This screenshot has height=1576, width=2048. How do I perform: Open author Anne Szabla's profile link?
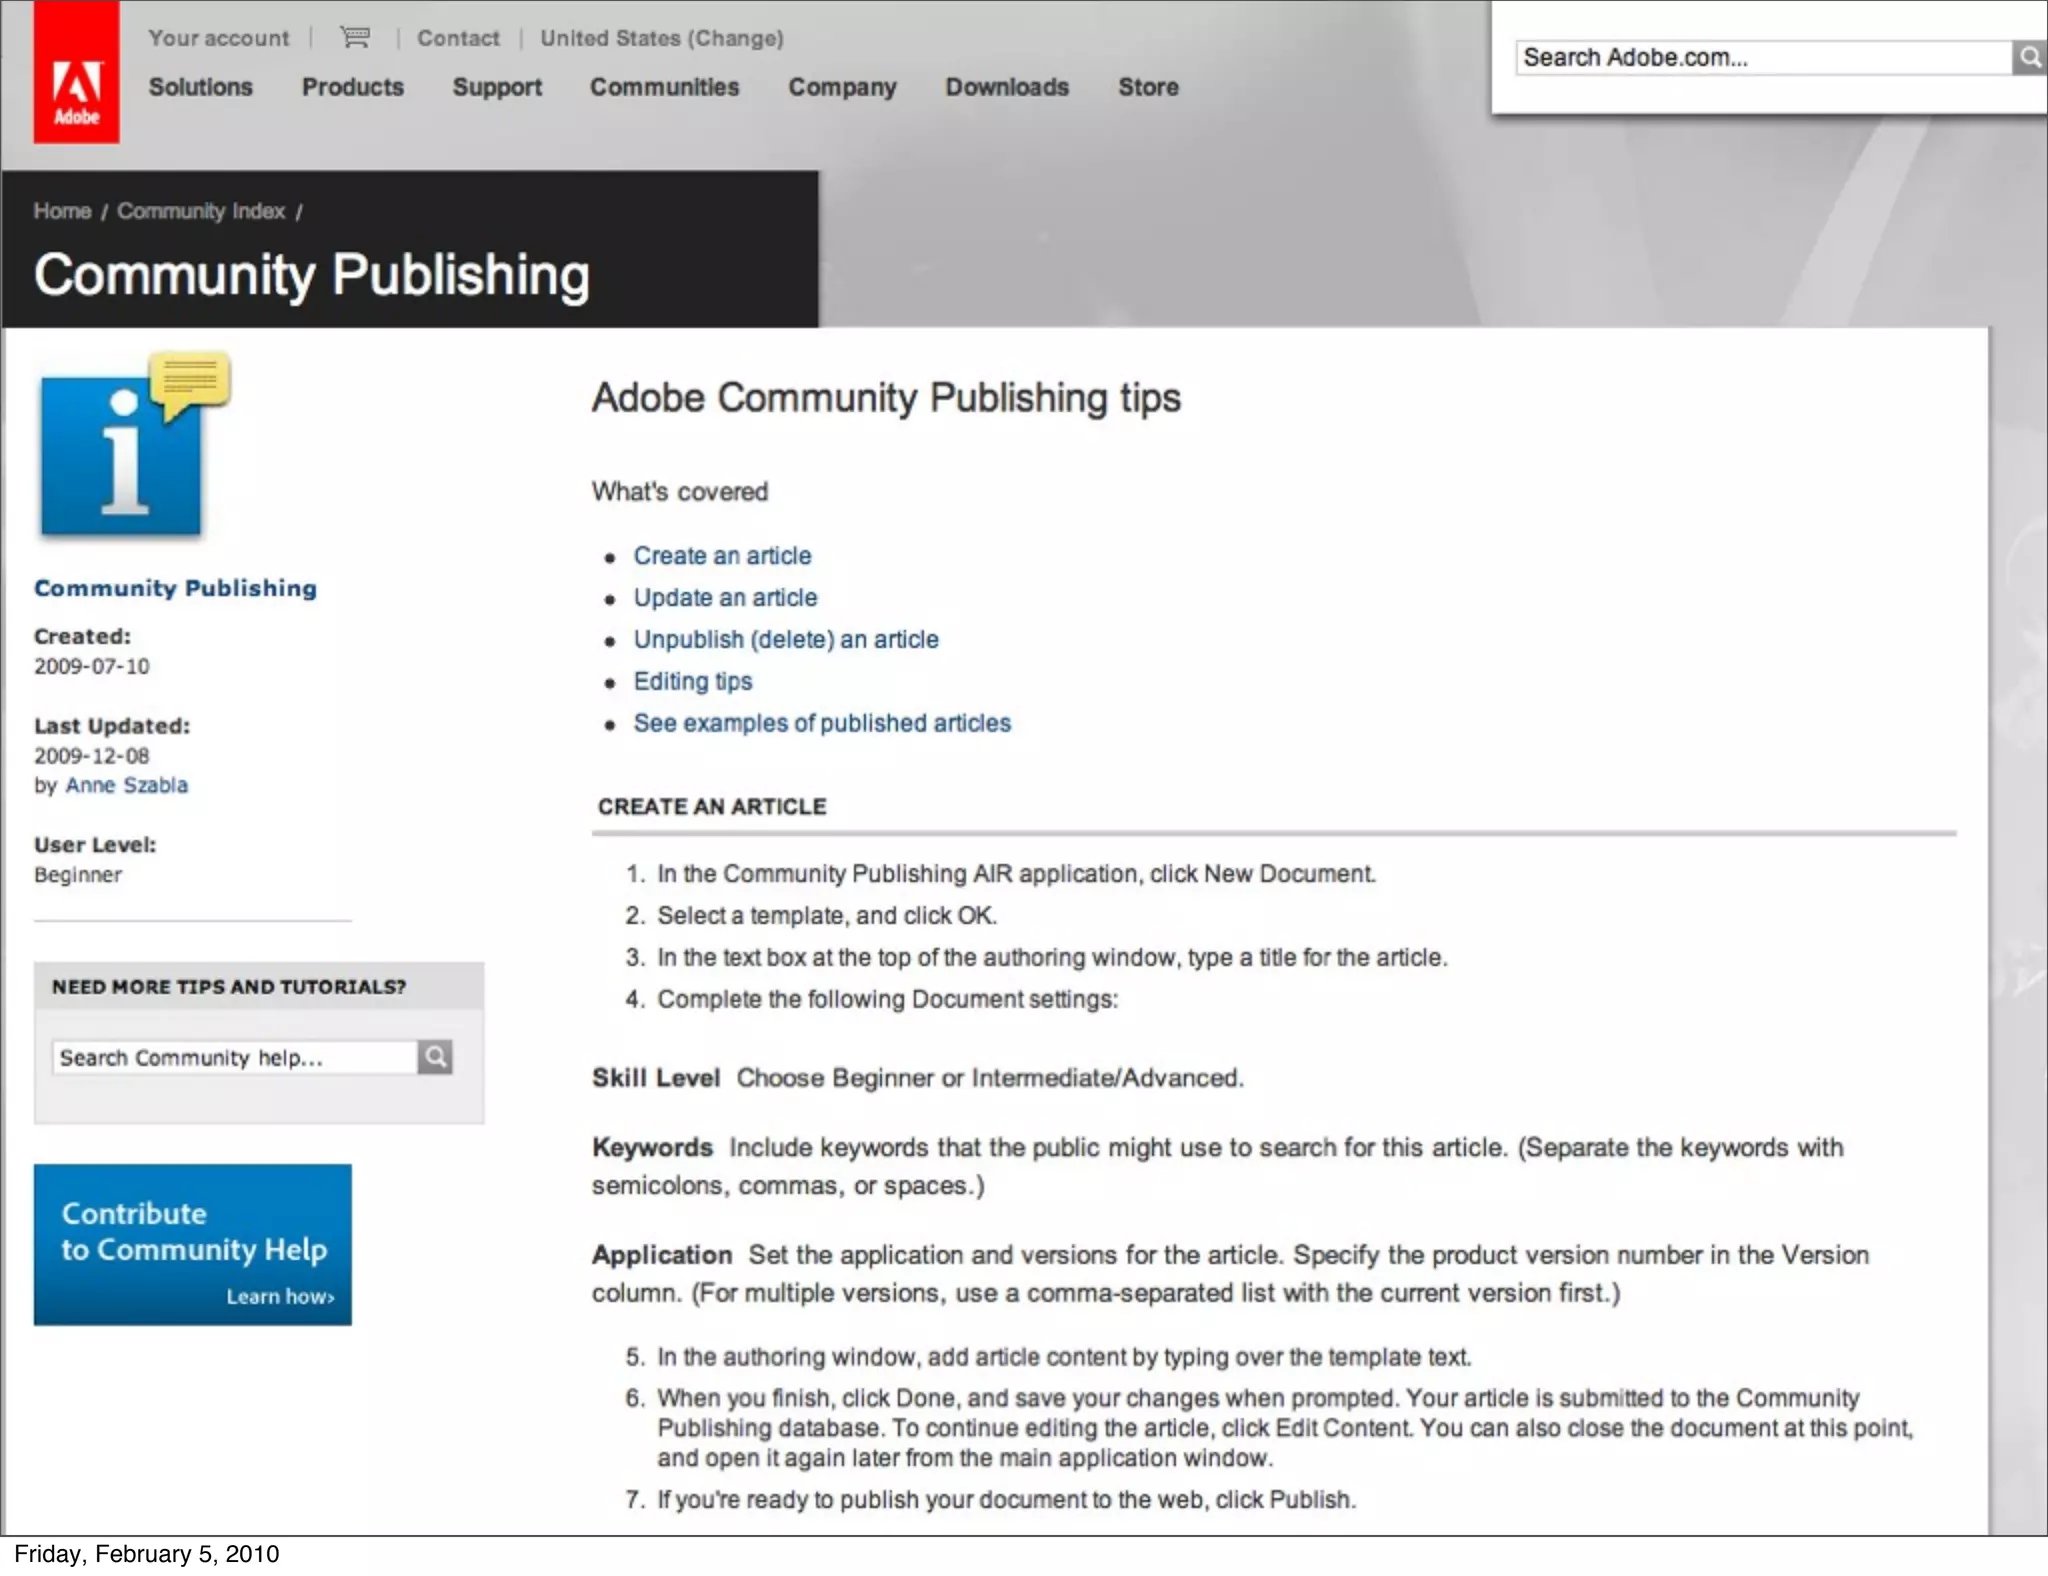click(127, 785)
